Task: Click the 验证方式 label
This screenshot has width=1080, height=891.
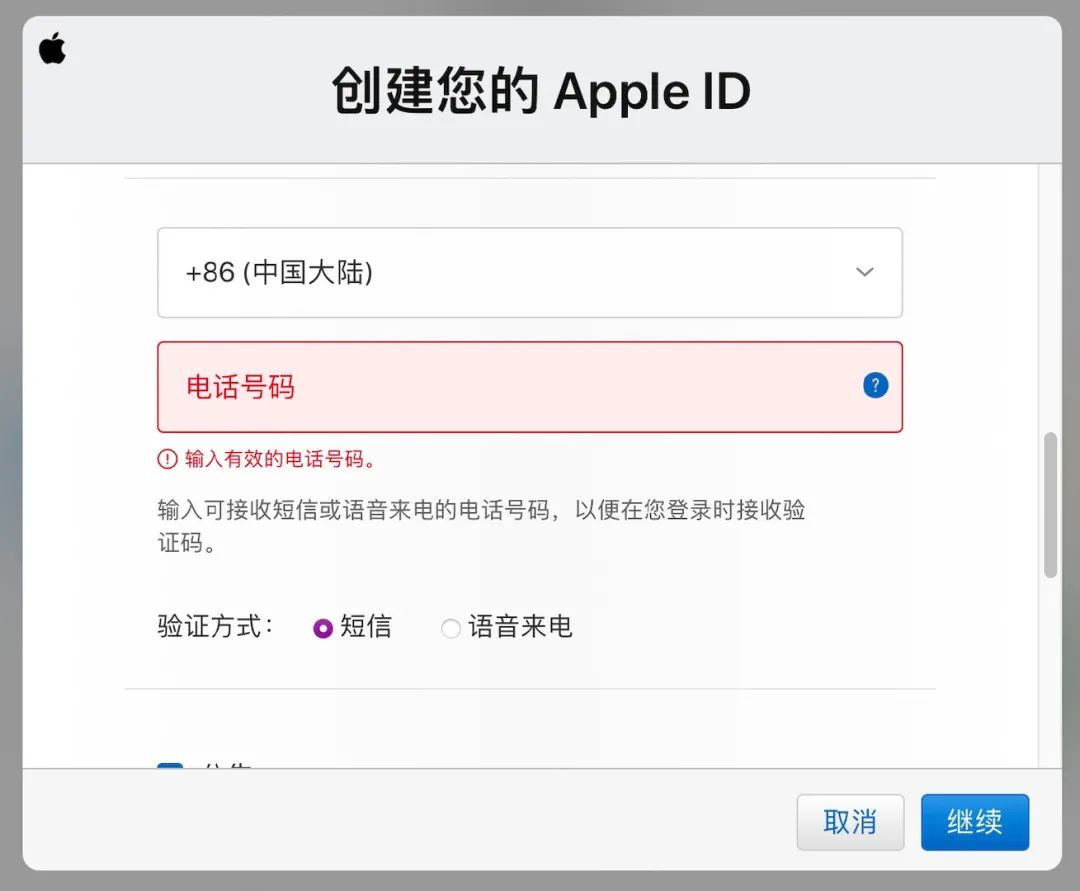Action: click(x=216, y=627)
